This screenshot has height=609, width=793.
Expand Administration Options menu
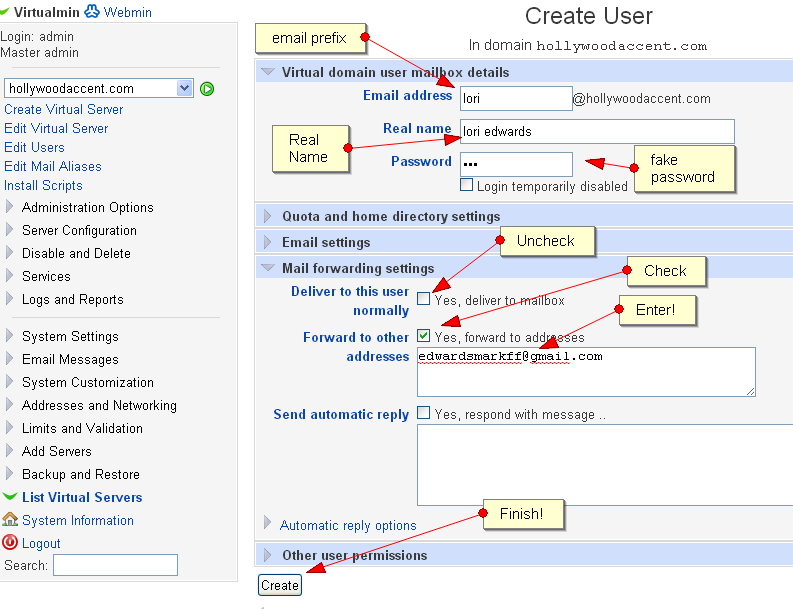[x=10, y=206]
